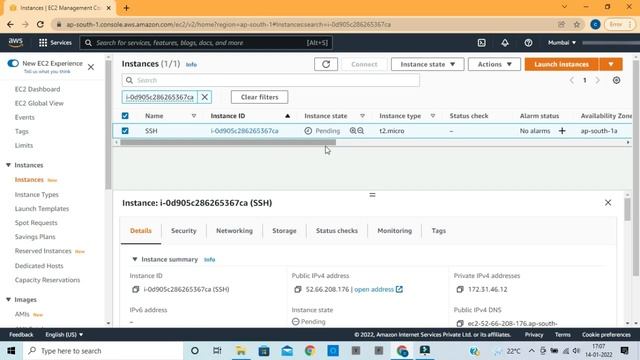The width and height of the screenshot is (640, 360).
Task: Open Launch instances split arrow
Action: click(611, 64)
